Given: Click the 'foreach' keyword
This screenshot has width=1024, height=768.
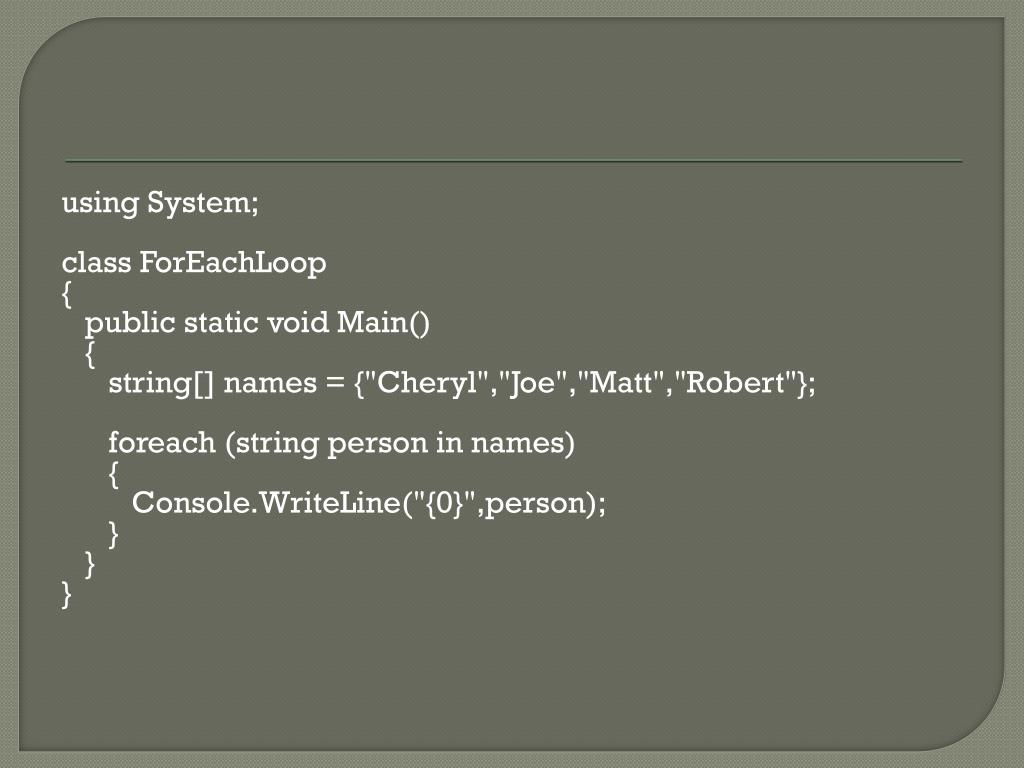Looking at the screenshot, I should pyautogui.click(x=162, y=443).
